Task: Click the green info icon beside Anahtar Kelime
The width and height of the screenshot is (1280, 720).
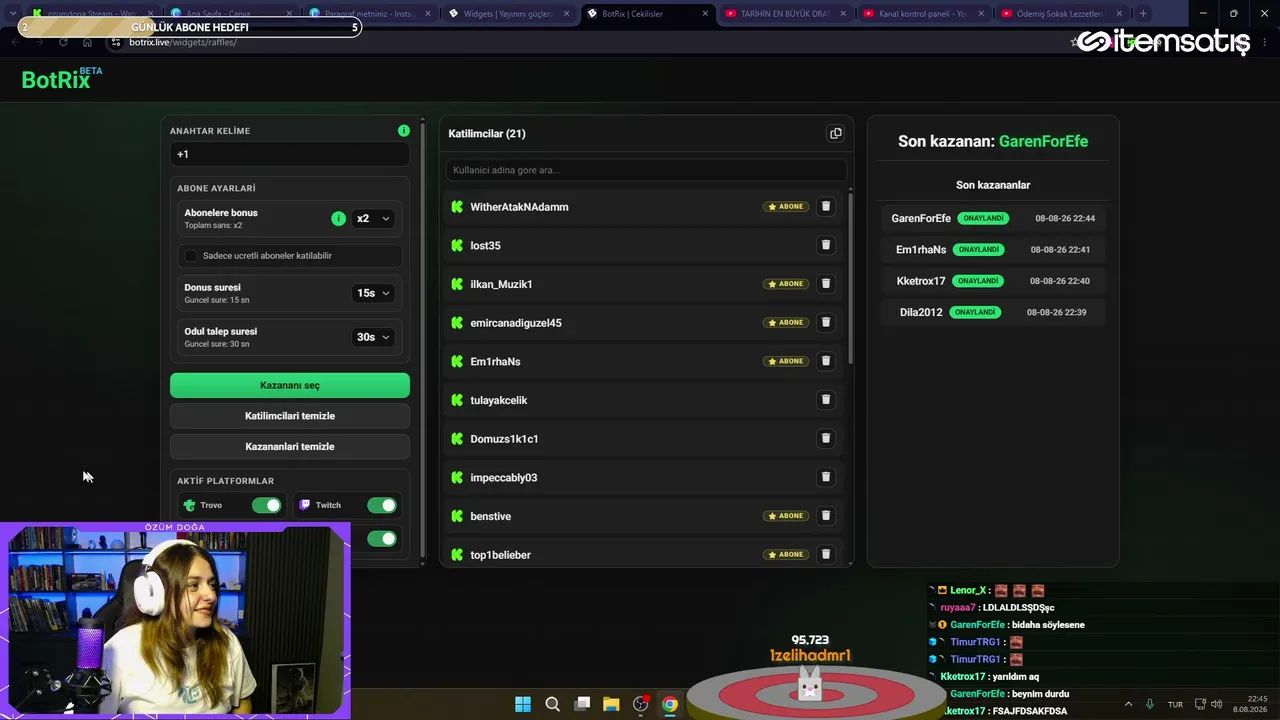Action: [404, 131]
